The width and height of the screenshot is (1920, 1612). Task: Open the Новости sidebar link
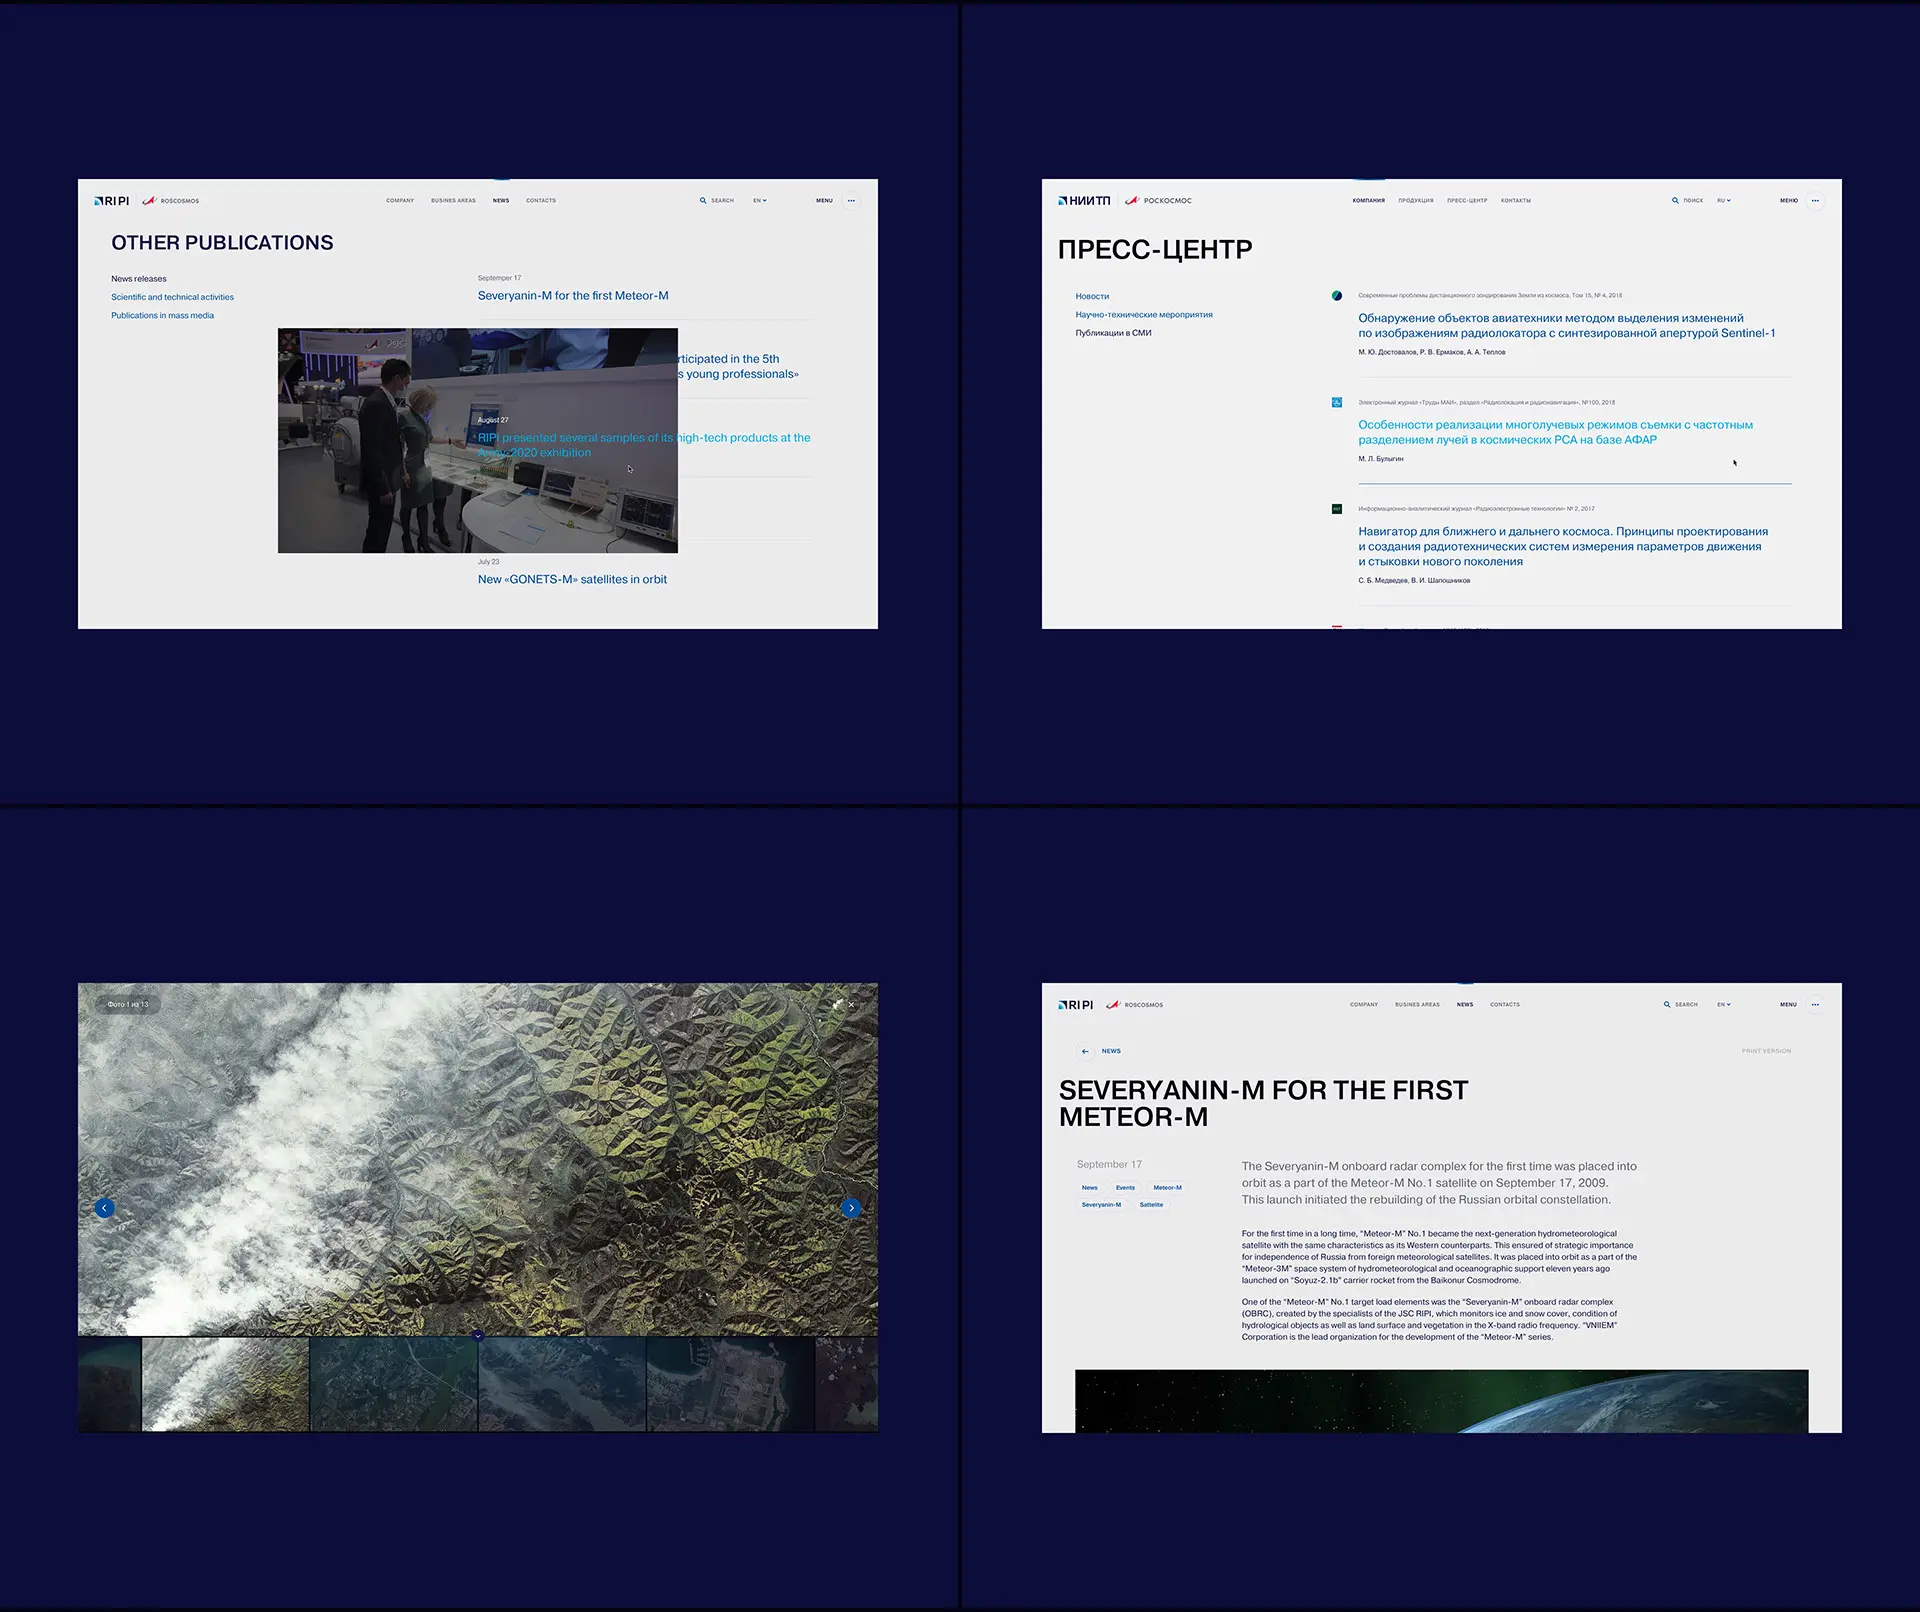click(1092, 297)
